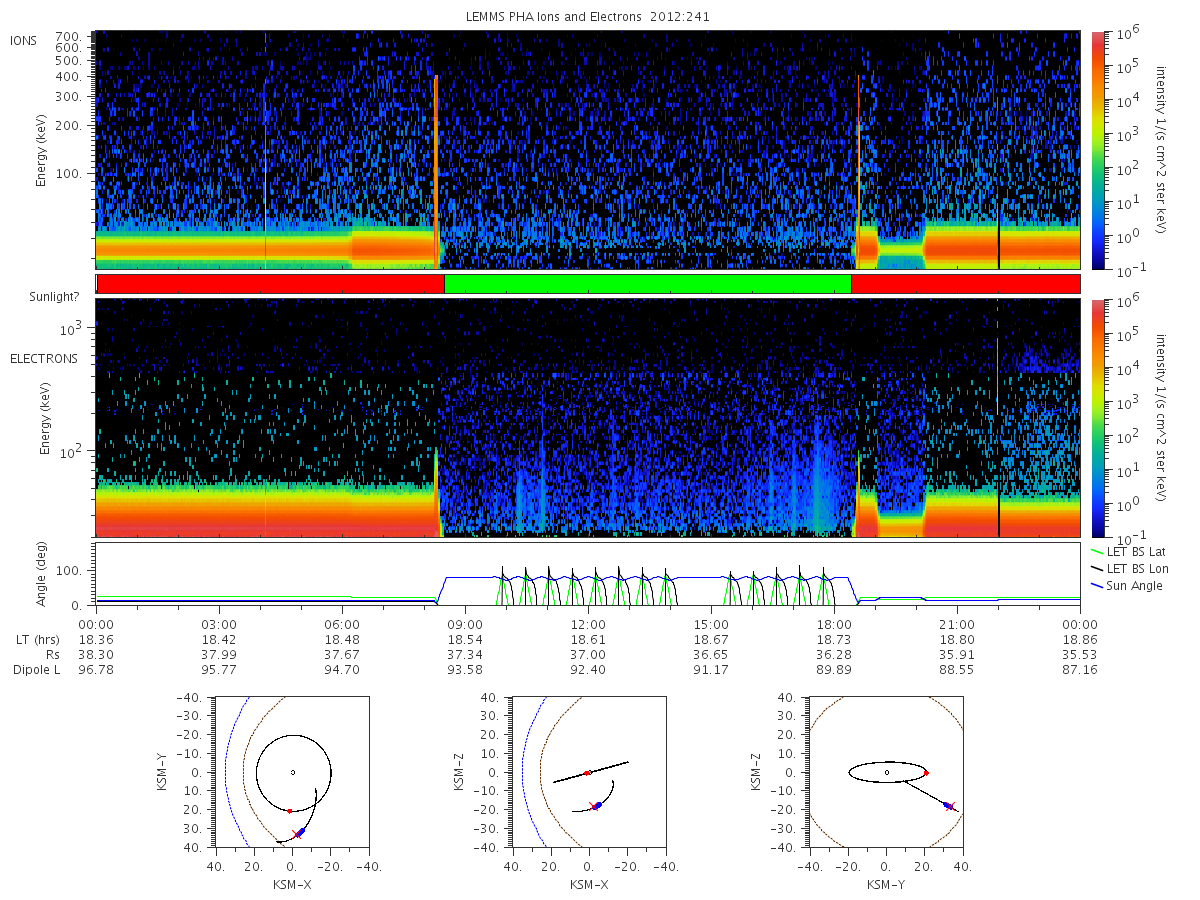Select the Rs value 35.53

click(x=1080, y=654)
